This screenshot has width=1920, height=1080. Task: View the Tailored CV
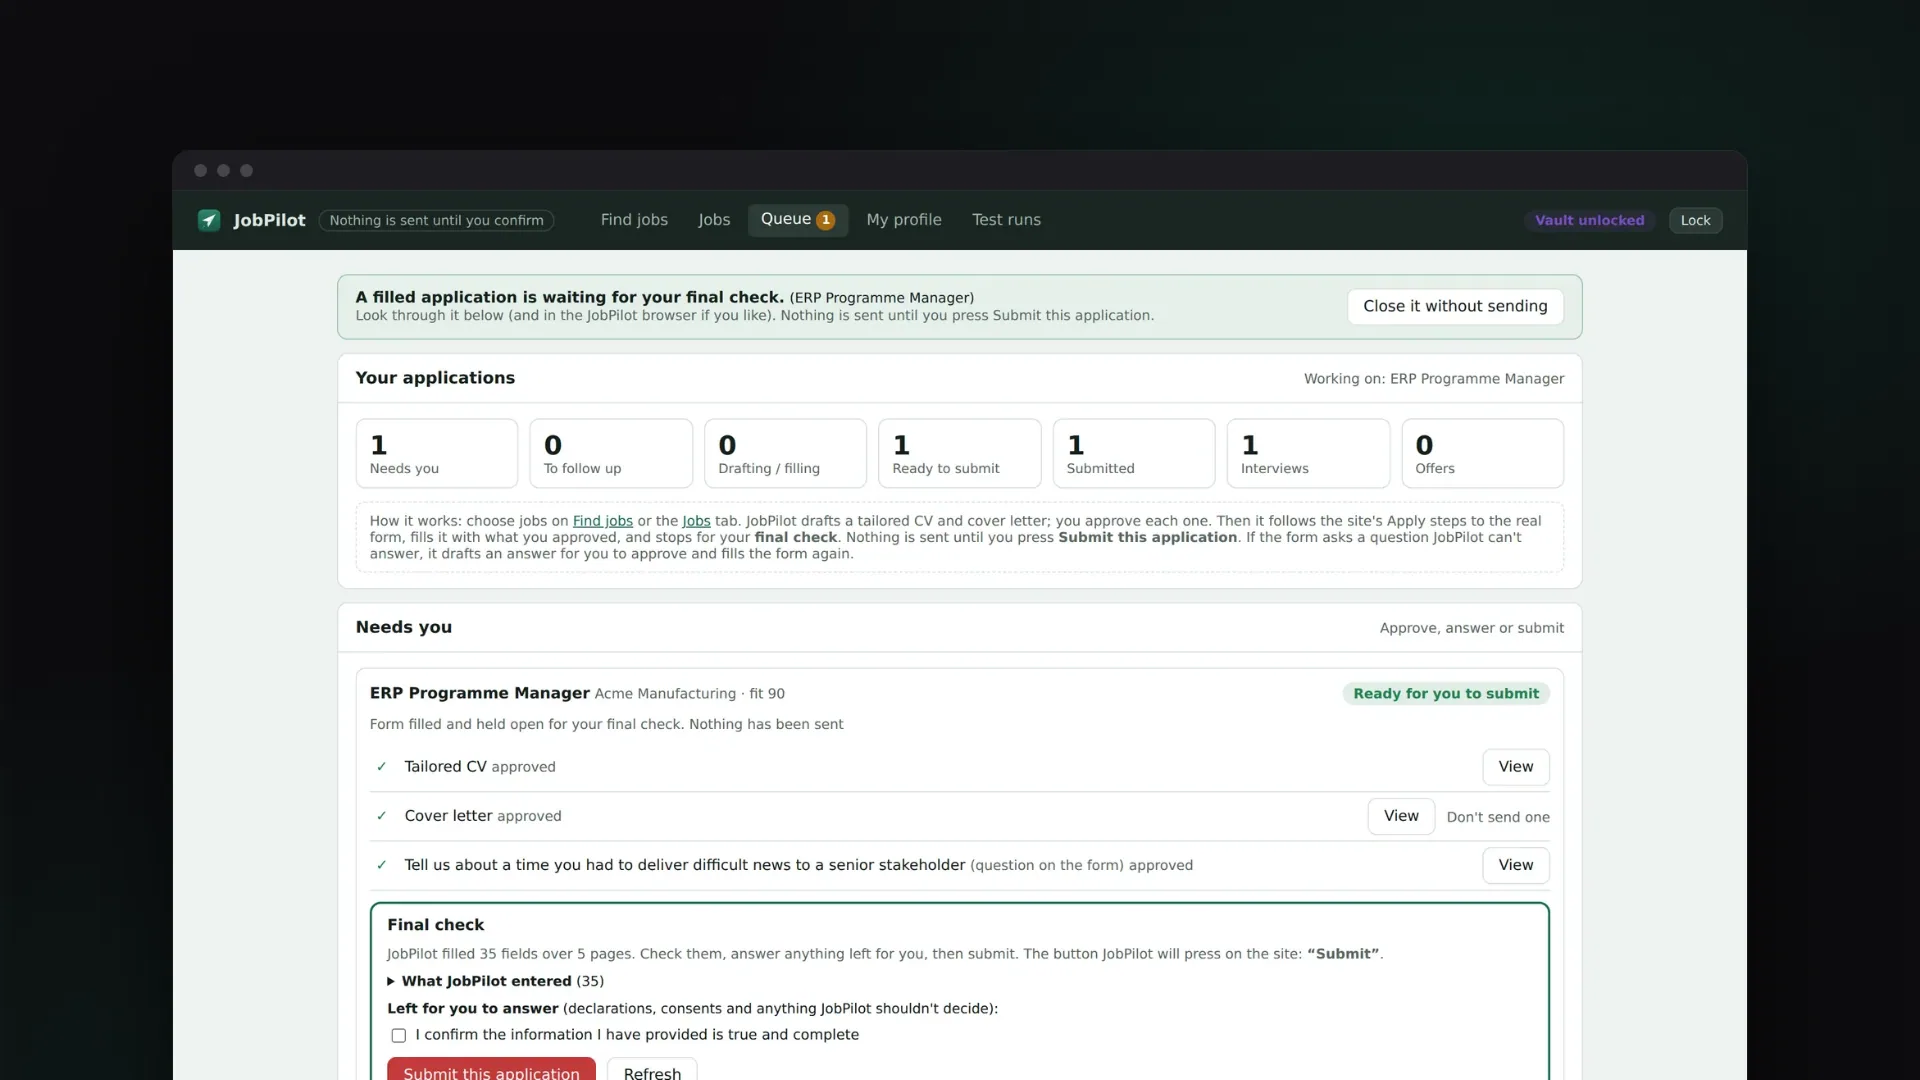pyautogui.click(x=1515, y=767)
